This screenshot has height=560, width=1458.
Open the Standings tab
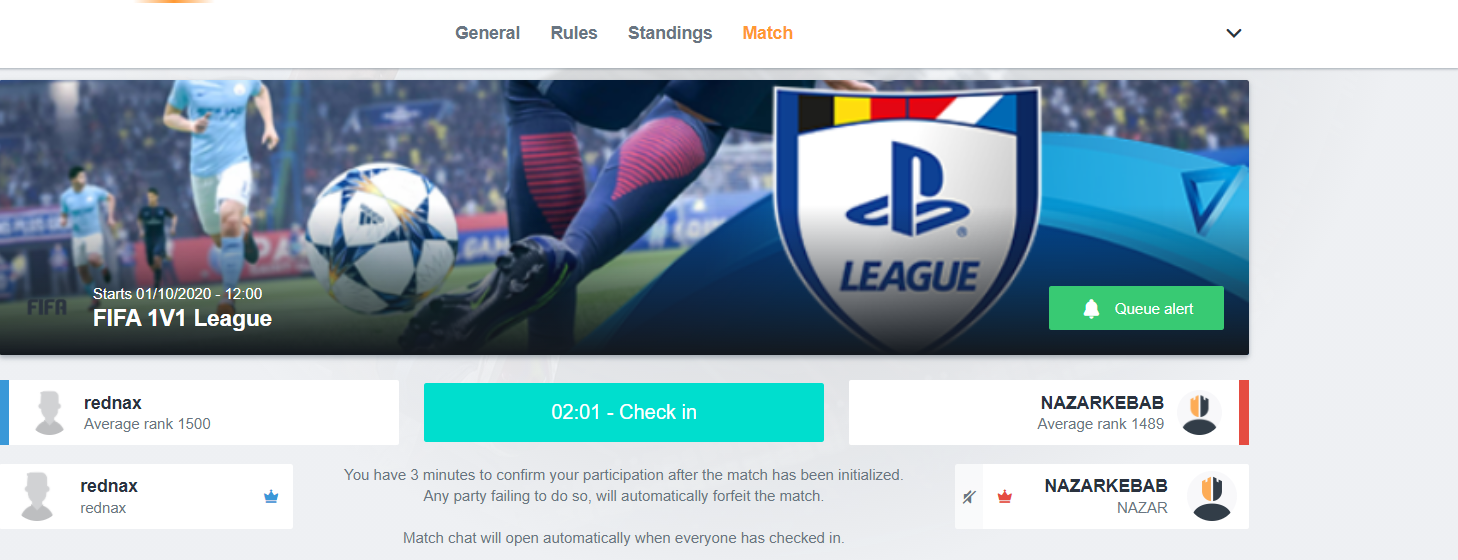point(670,33)
